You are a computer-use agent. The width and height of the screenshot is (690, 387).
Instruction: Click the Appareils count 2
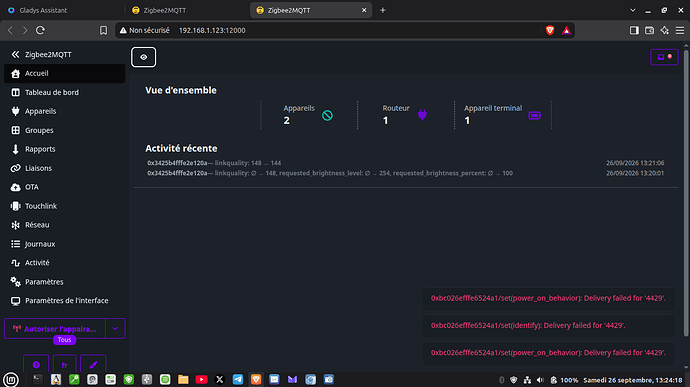pos(286,121)
